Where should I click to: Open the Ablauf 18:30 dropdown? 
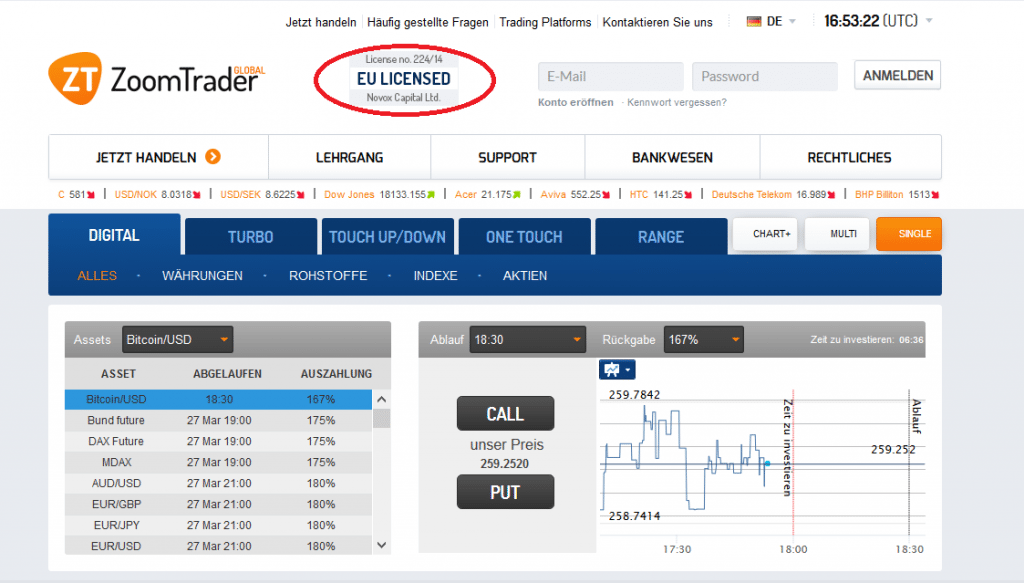[526, 339]
